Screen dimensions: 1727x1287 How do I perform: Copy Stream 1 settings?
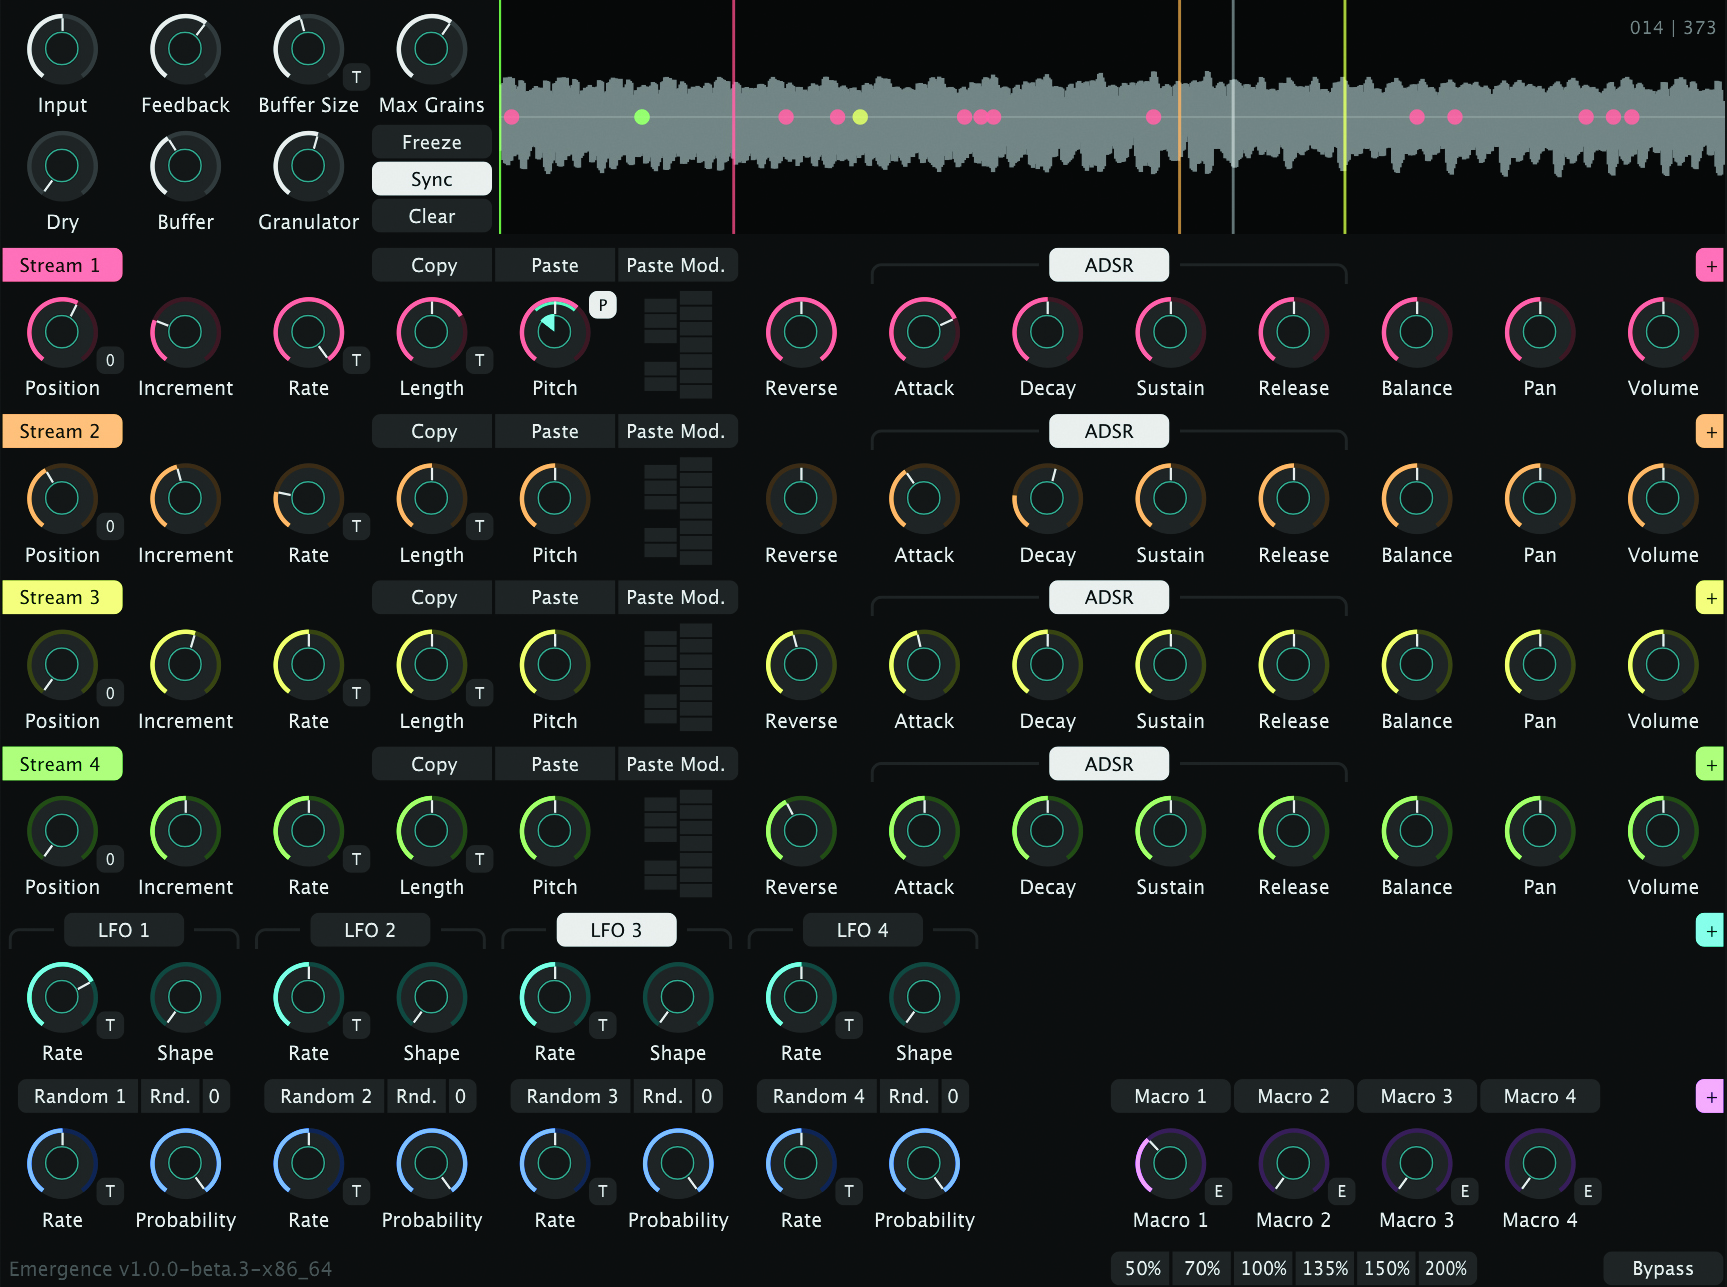(x=432, y=265)
